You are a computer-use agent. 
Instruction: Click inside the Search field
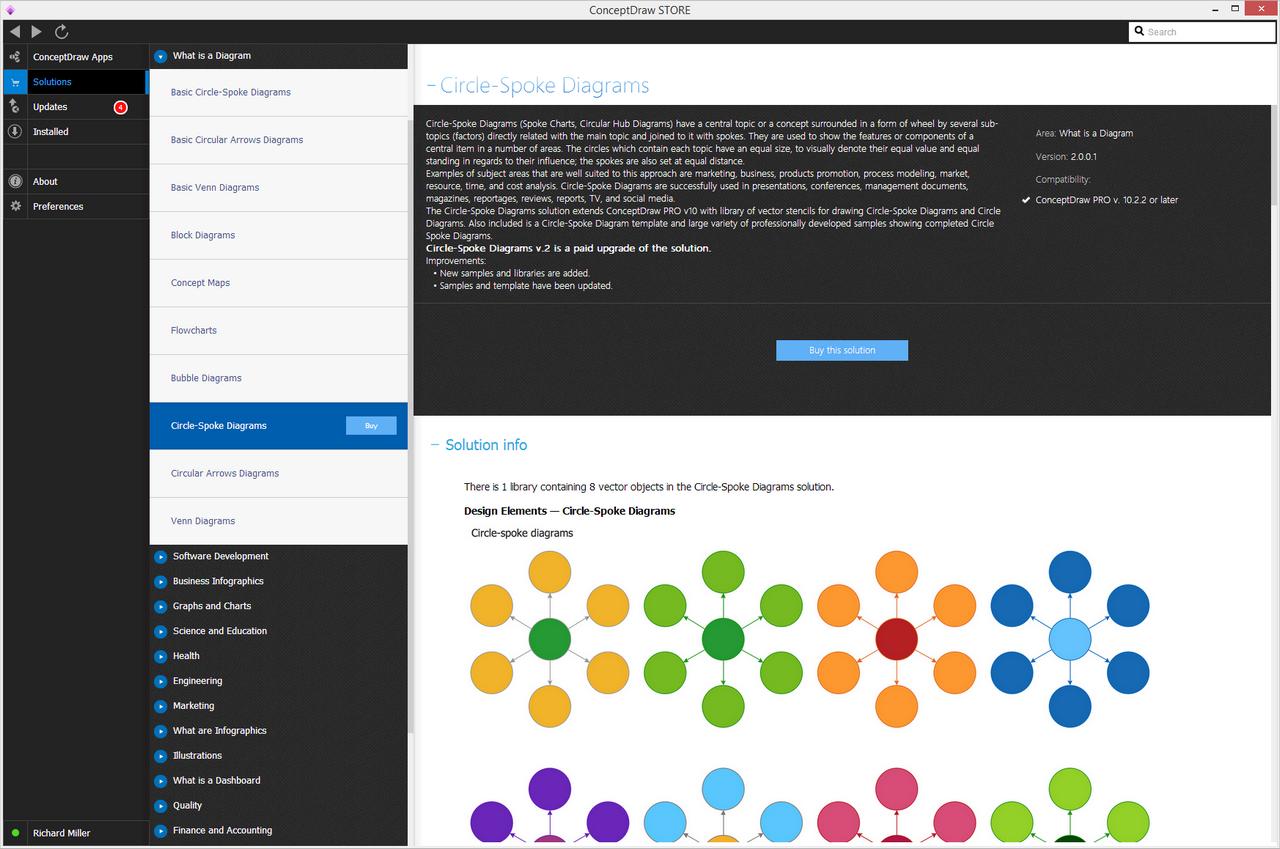pos(1202,32)
